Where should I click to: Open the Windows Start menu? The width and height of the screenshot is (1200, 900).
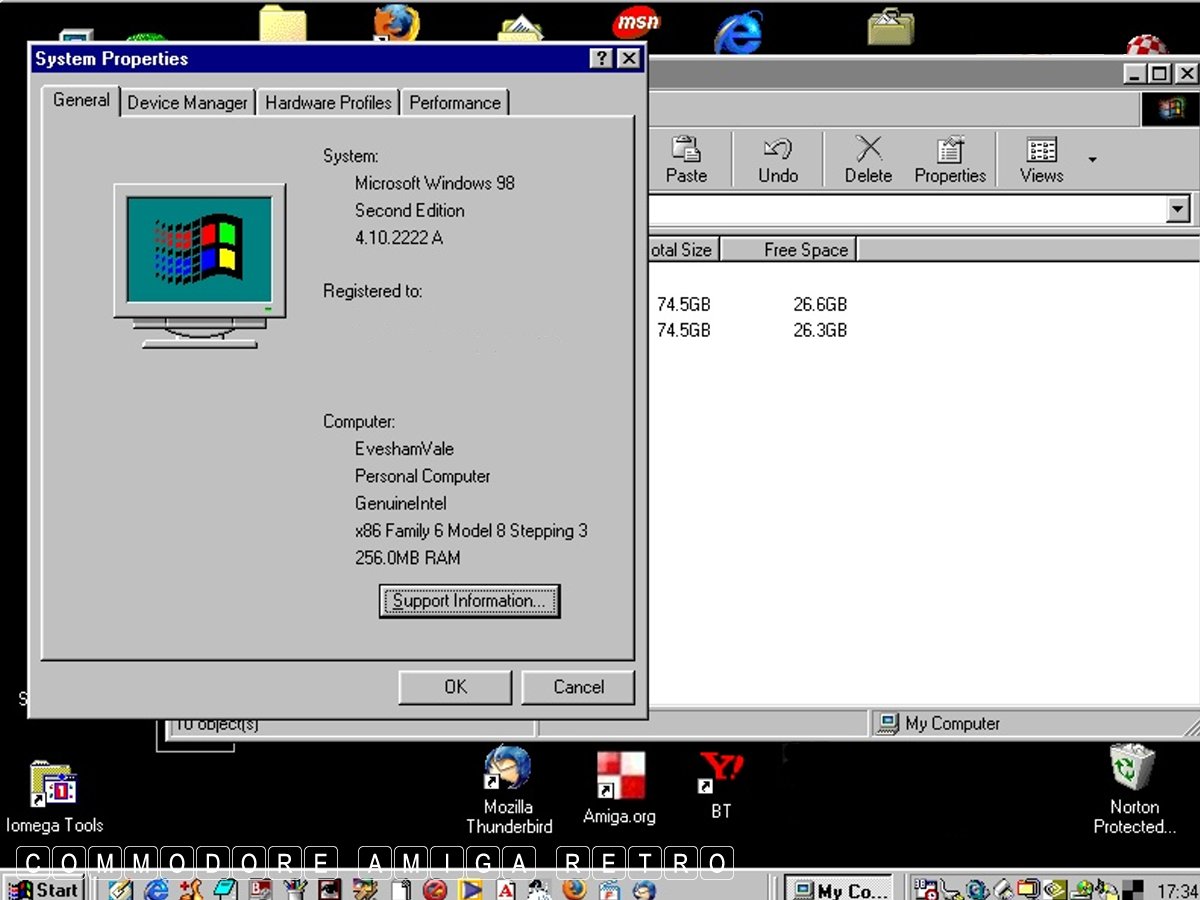(44, 889)
